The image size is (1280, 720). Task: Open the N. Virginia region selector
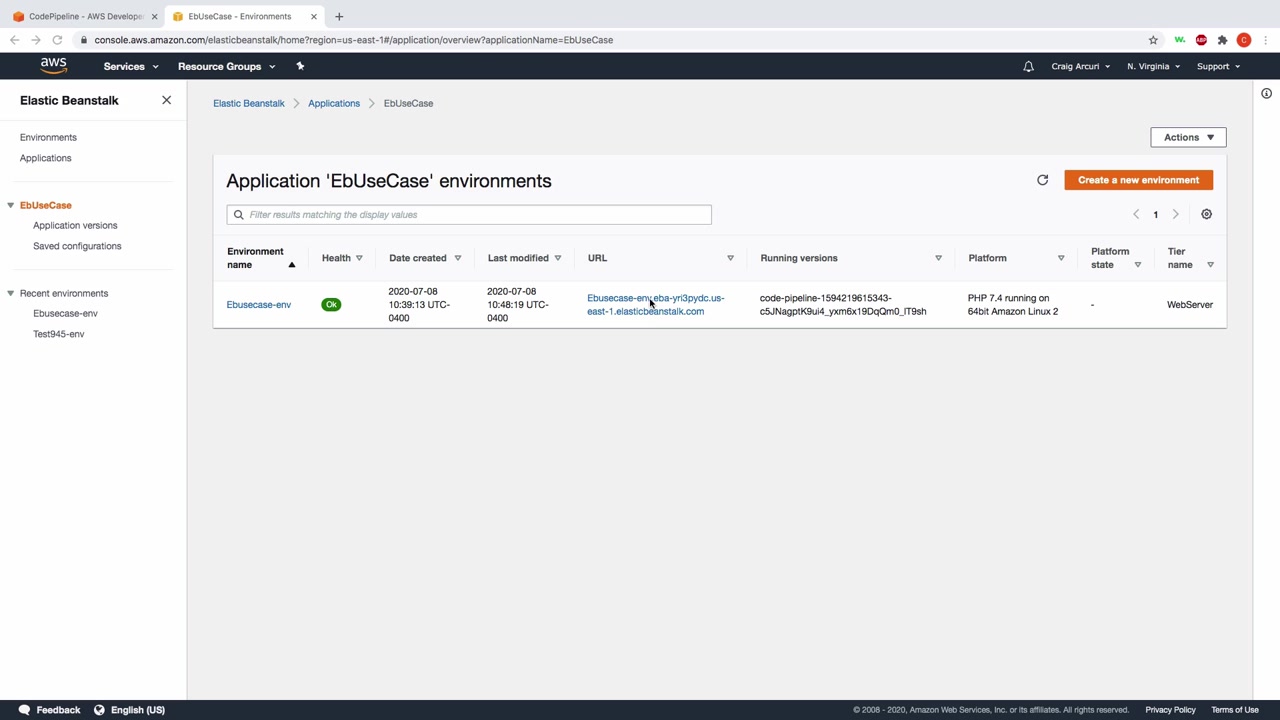(1153, 67)
